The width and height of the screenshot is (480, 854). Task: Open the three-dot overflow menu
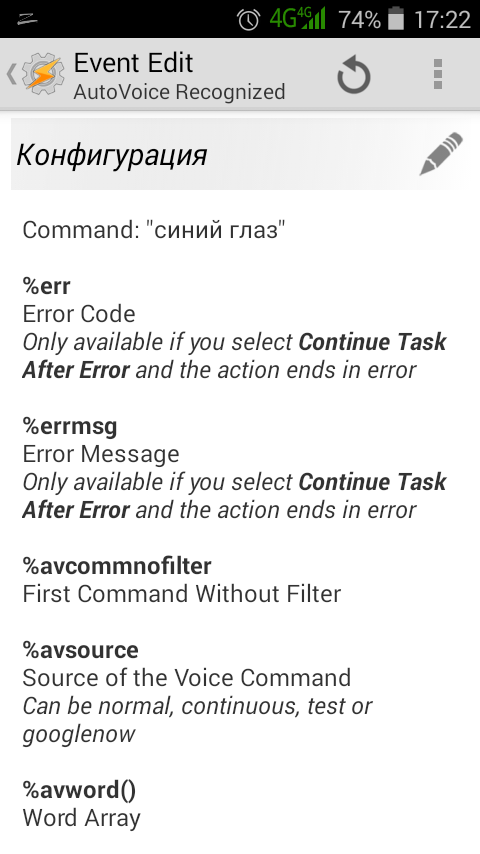coord(438,74)
